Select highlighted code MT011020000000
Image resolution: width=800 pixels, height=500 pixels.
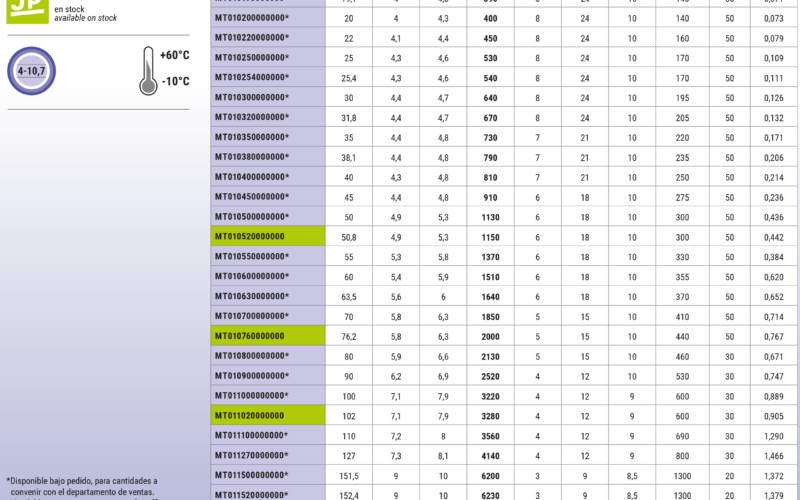(249, 416)
